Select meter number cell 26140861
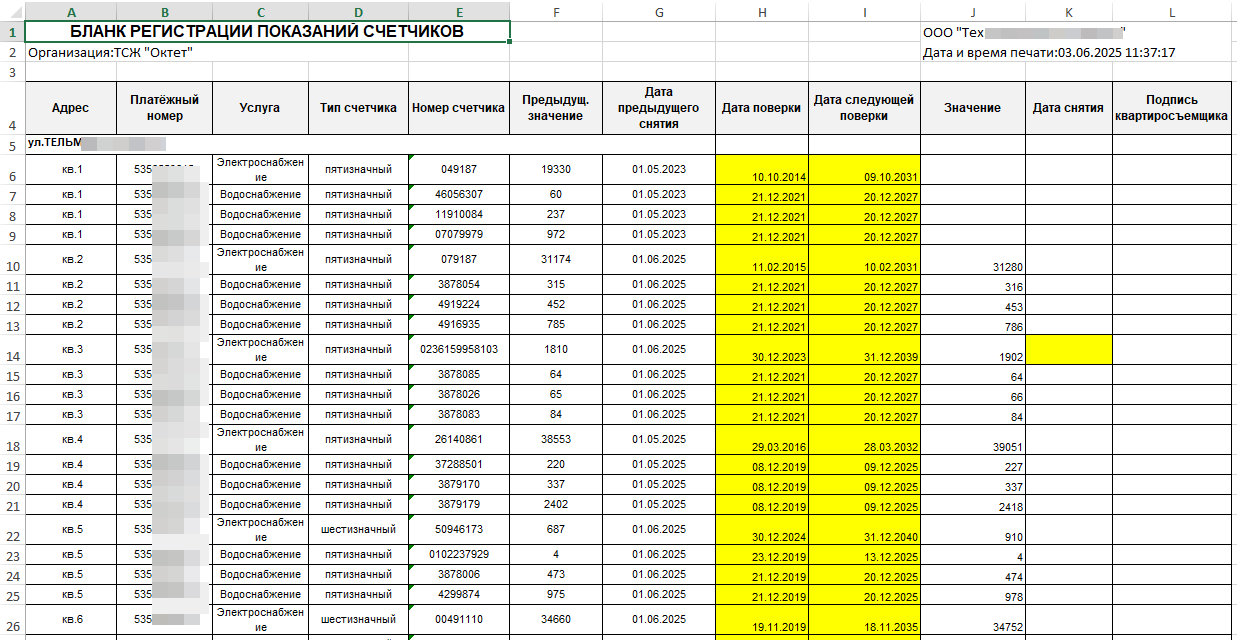The image size is (1237, 640). 459,439
